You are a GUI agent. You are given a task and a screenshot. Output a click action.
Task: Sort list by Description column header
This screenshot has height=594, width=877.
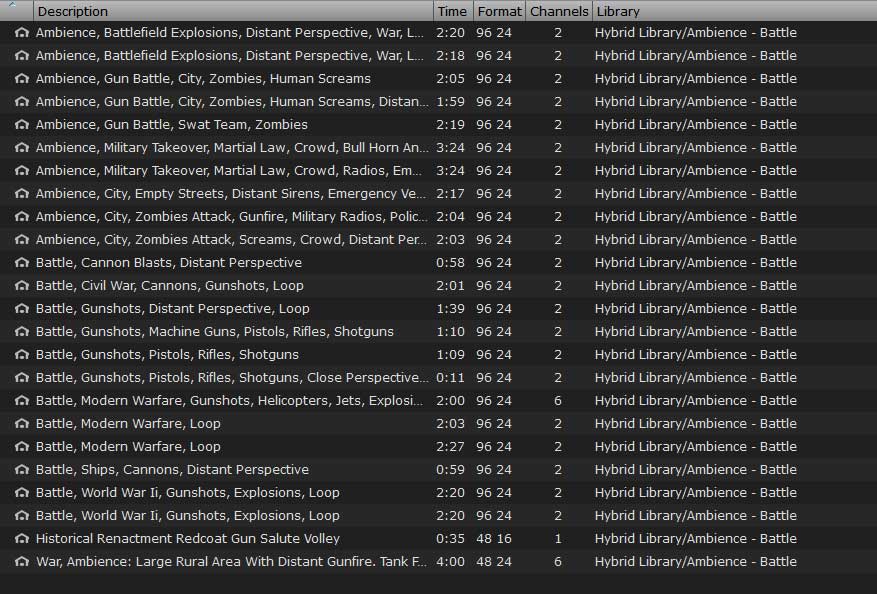(x=232, y=11)
